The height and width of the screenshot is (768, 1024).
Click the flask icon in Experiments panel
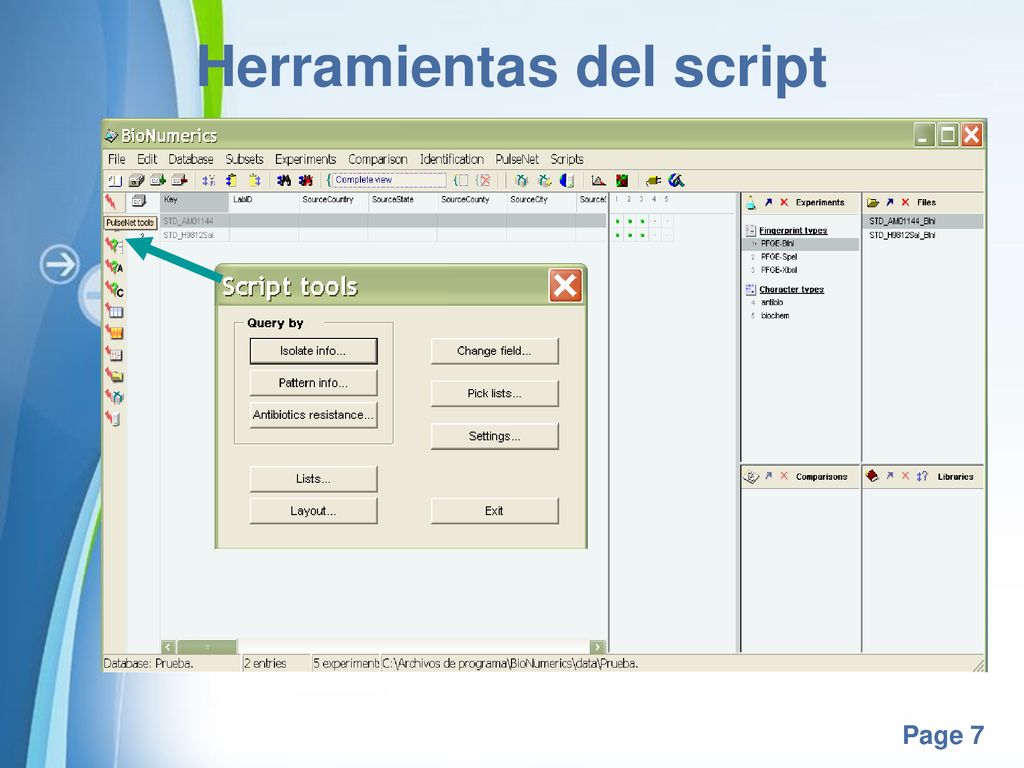click(x=751, y=202)
